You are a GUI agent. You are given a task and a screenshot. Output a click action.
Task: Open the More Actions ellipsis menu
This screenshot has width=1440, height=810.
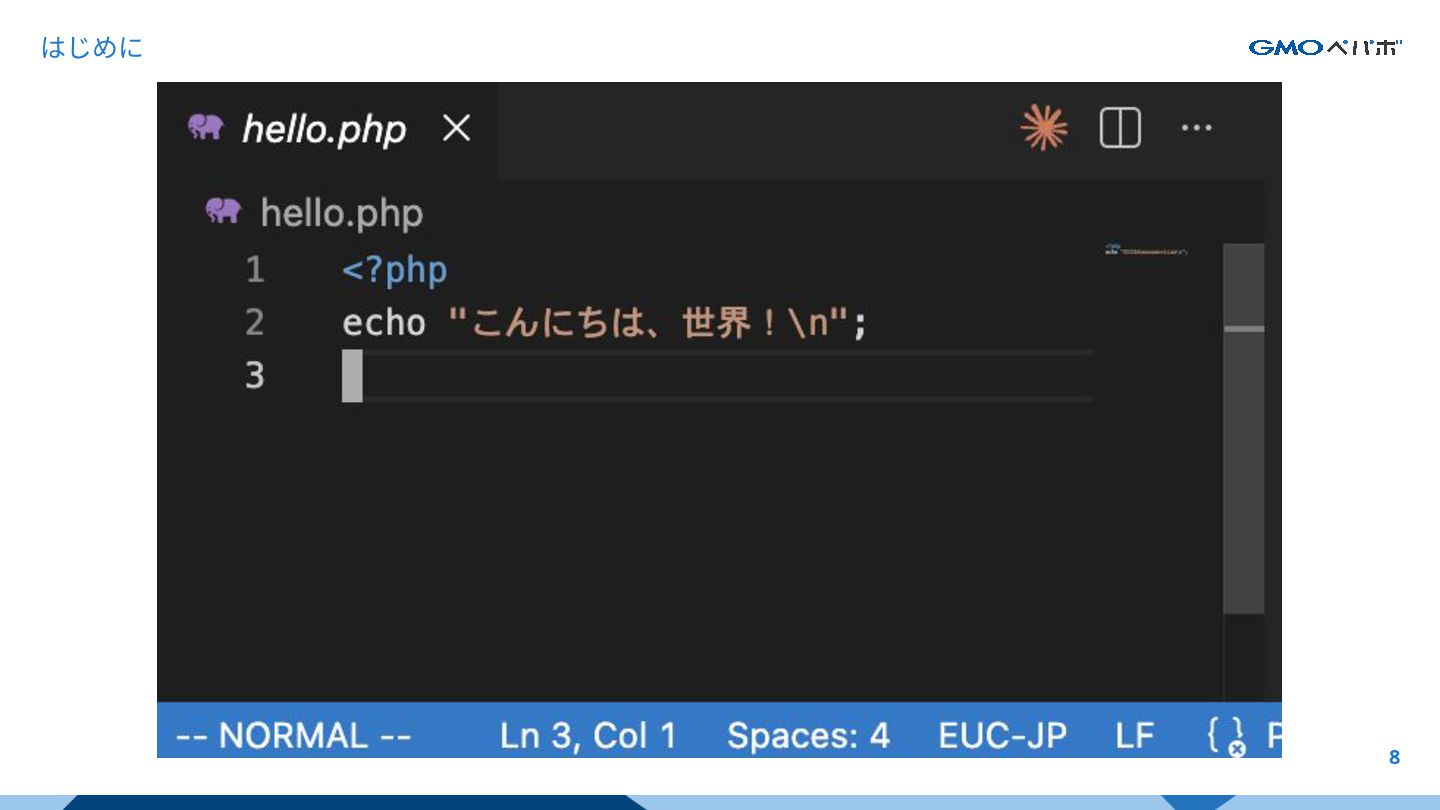(x=1196, y=128)
